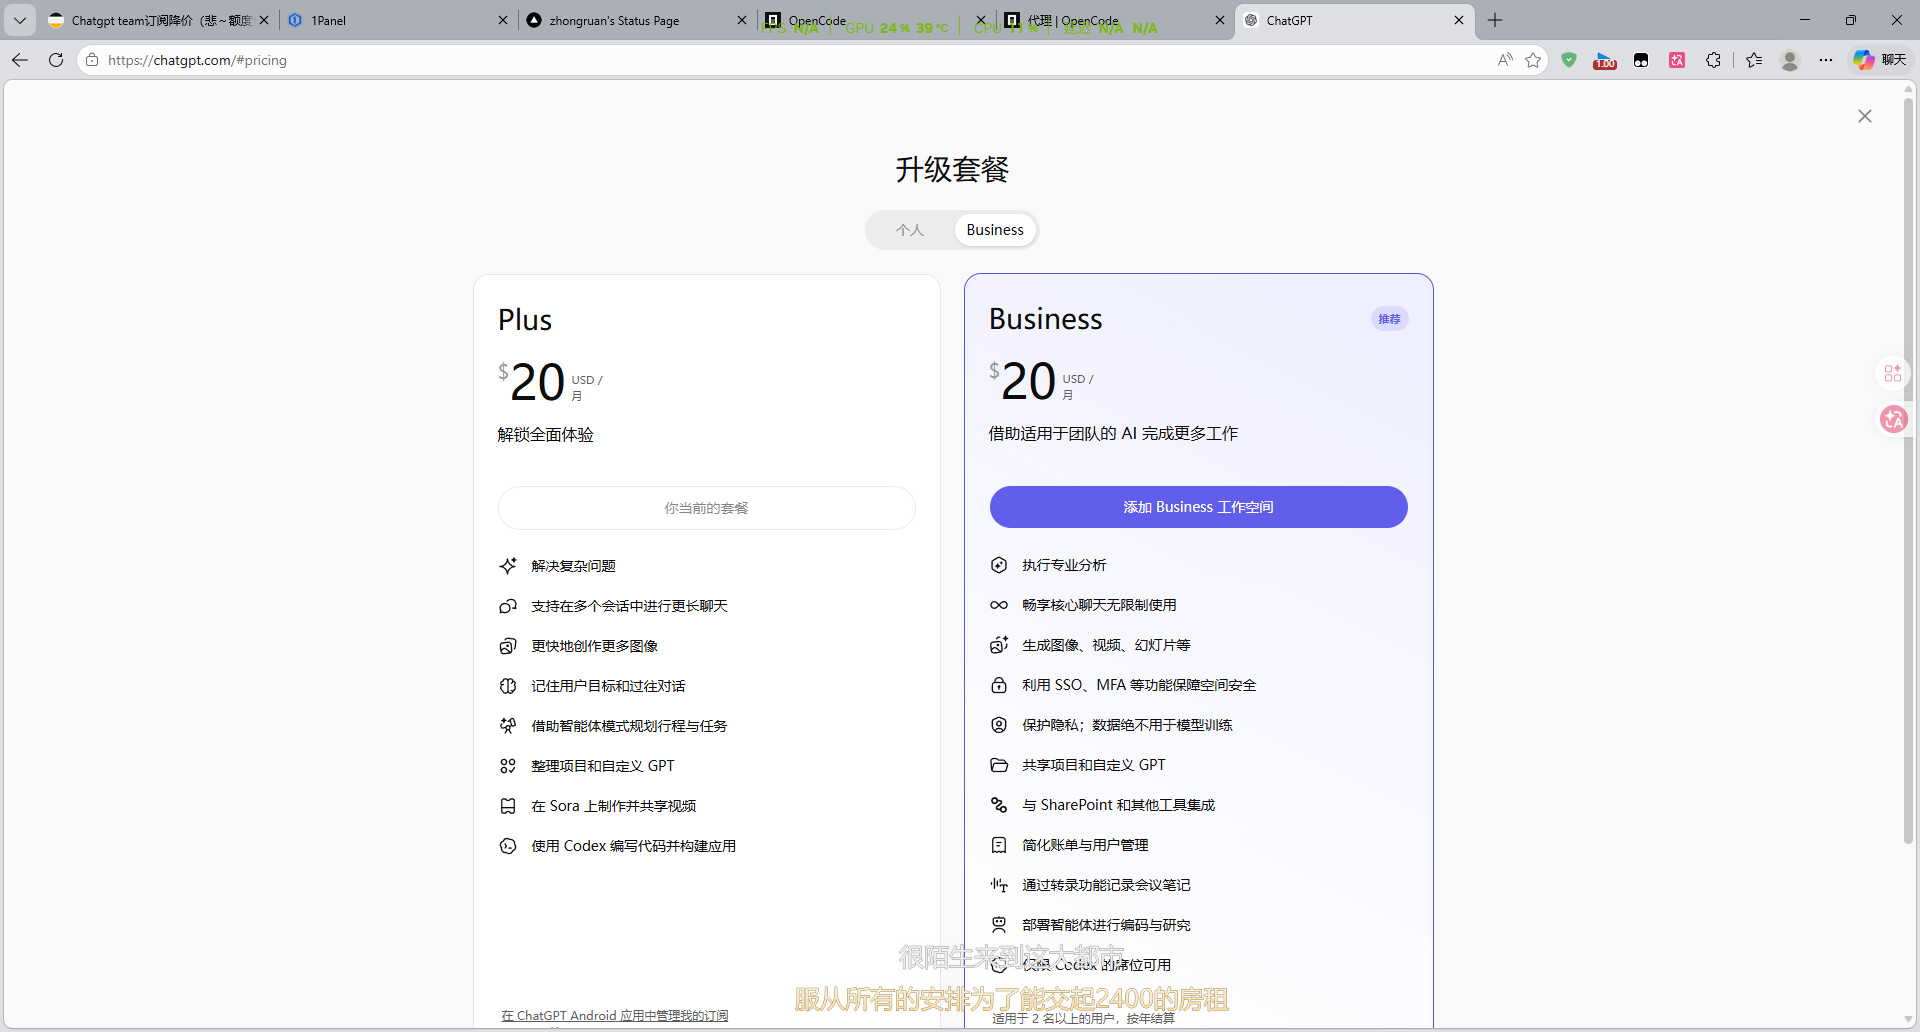Click the grid floating sidebar icon
The height and width of the screenshot is (1032, 1920).
click(1893, 373)
